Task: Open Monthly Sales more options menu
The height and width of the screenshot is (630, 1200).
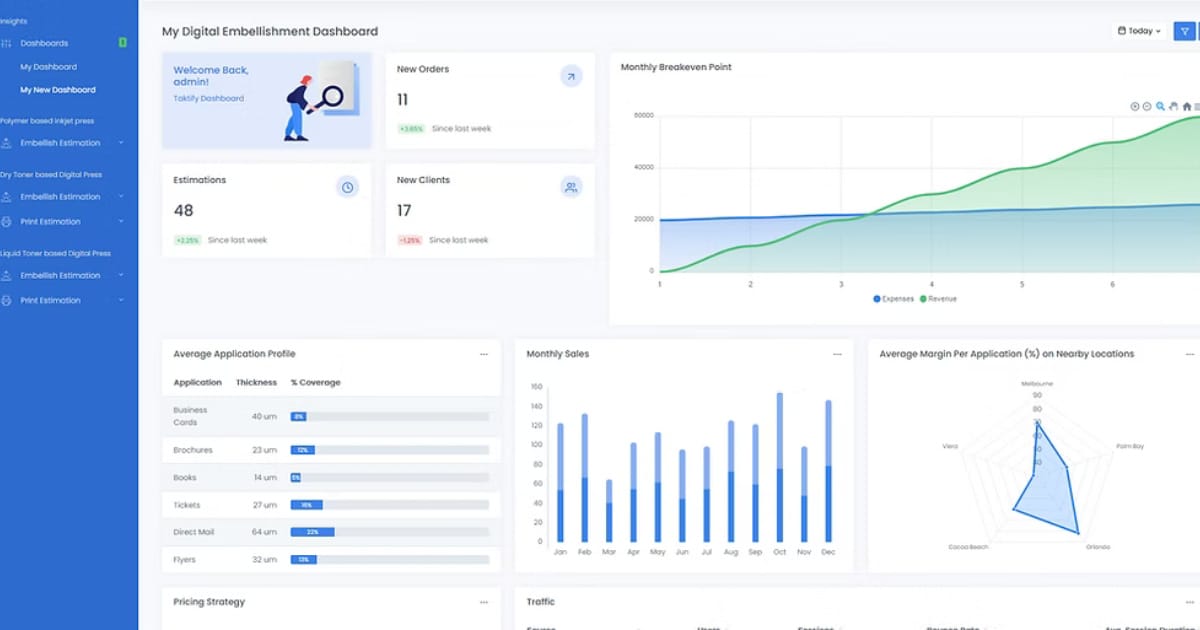Action: [837, 354]
